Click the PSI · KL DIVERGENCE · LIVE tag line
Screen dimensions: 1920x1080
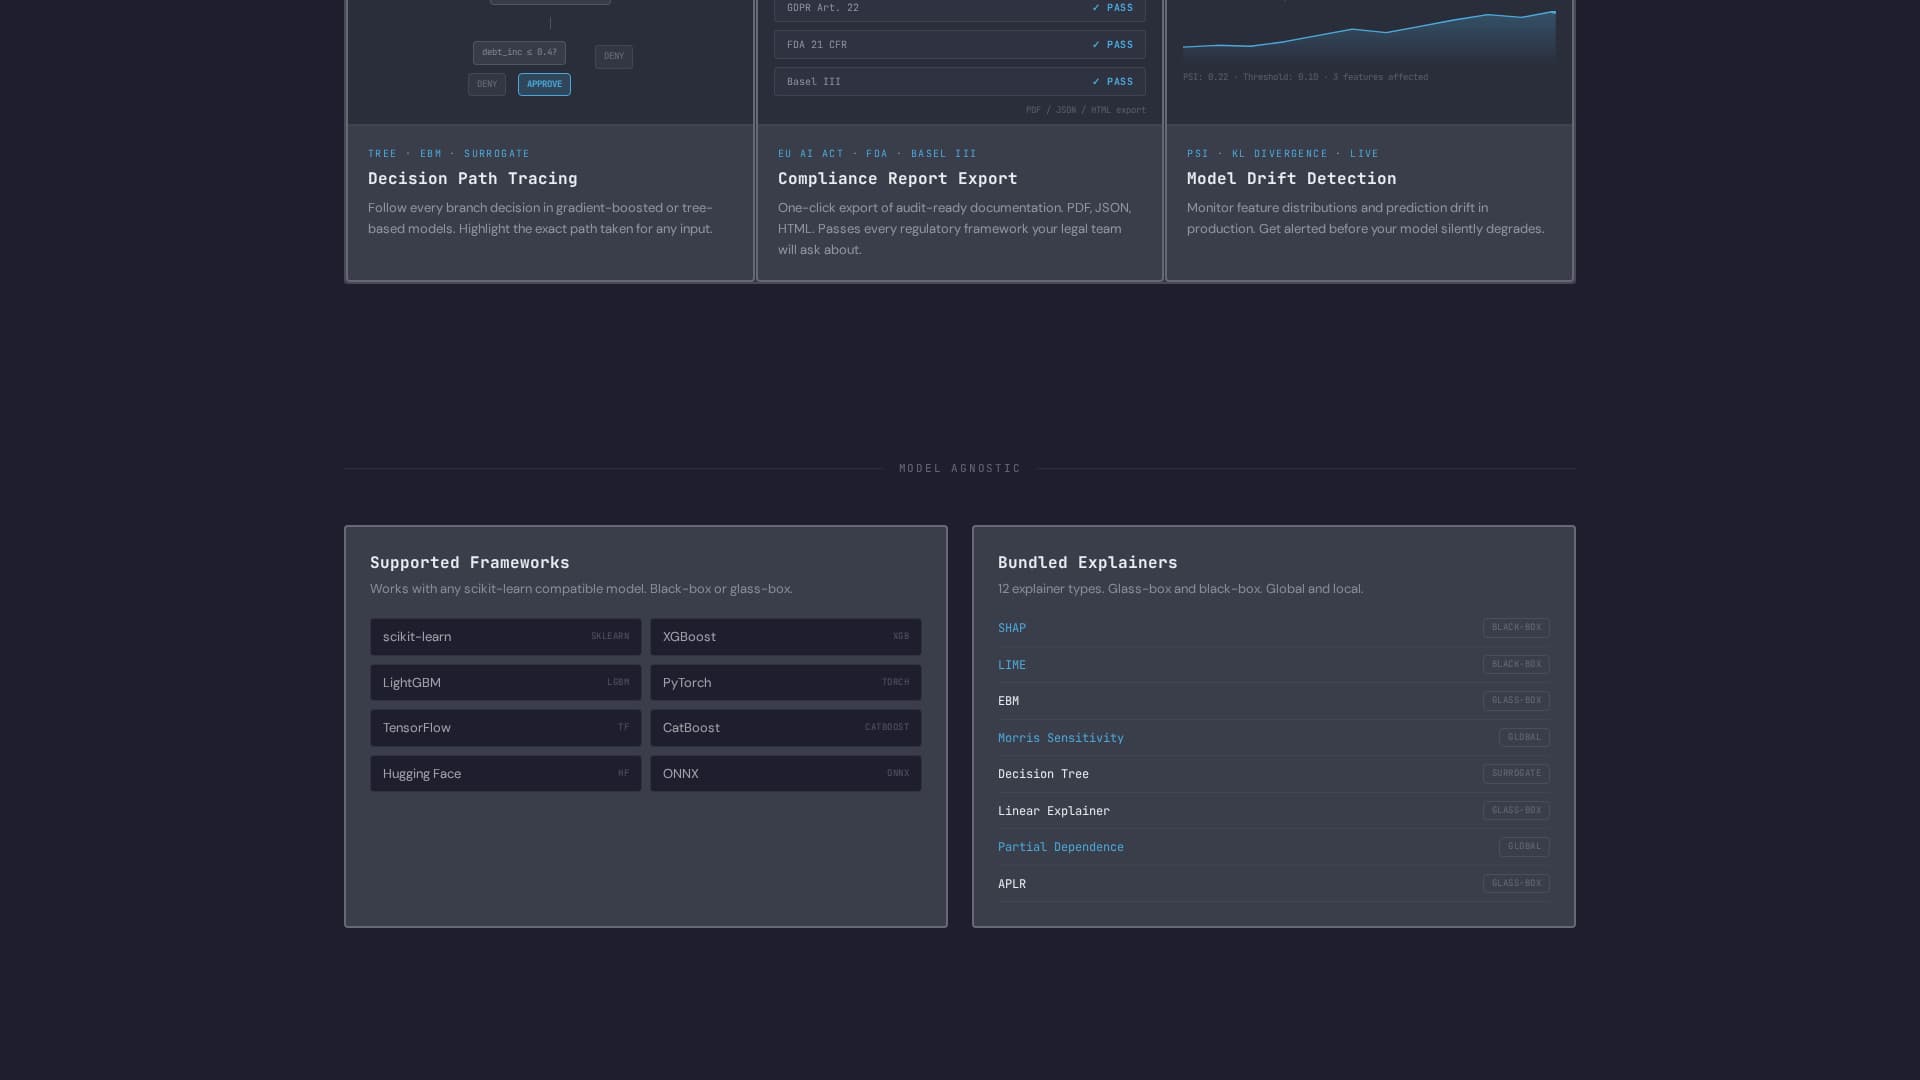tap(1283, 154)
